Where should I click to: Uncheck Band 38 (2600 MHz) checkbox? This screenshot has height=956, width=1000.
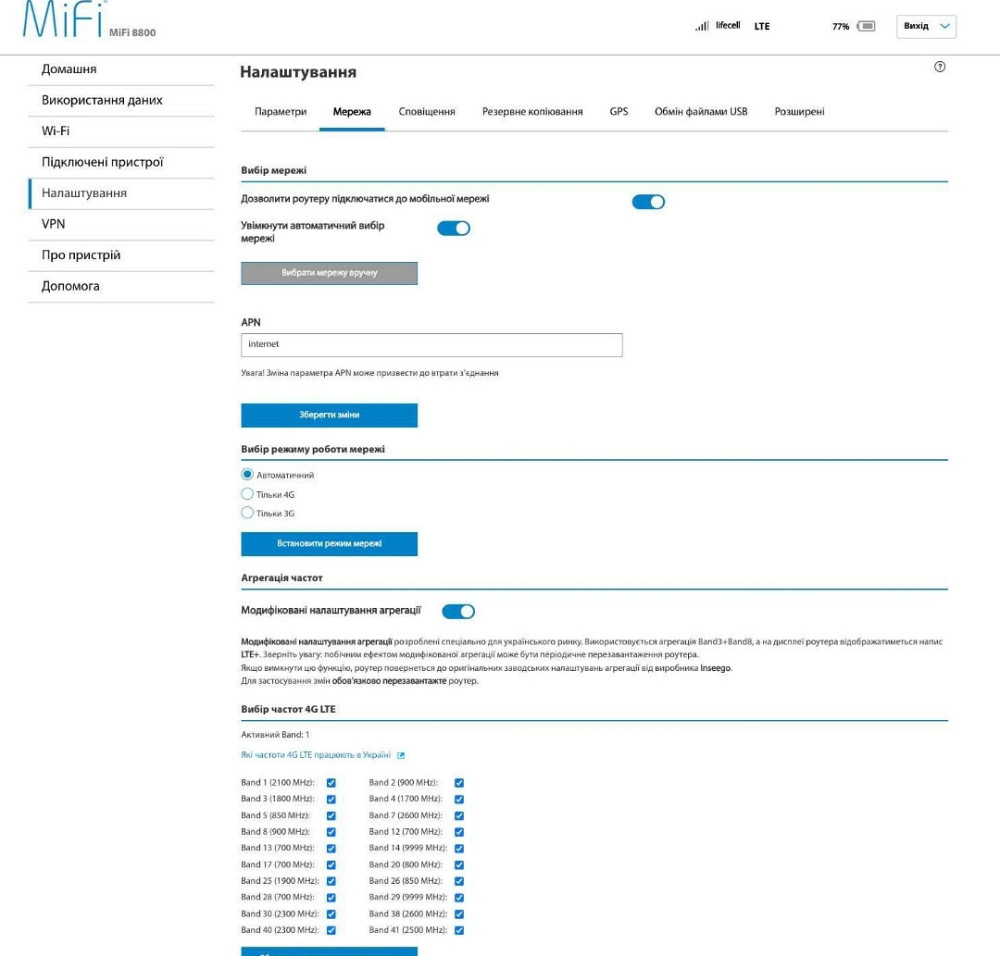pyautogui.click(x=459, y=915)
